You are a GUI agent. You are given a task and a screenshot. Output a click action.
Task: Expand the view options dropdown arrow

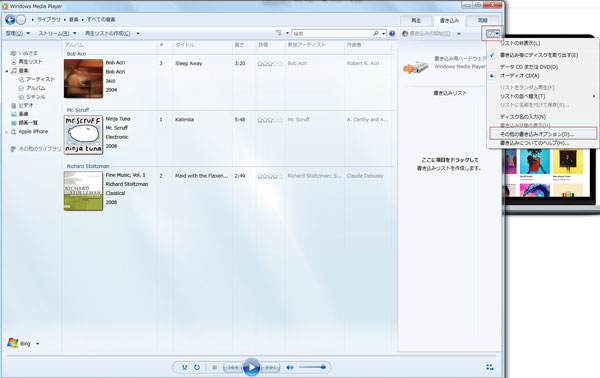pos(288,33)
